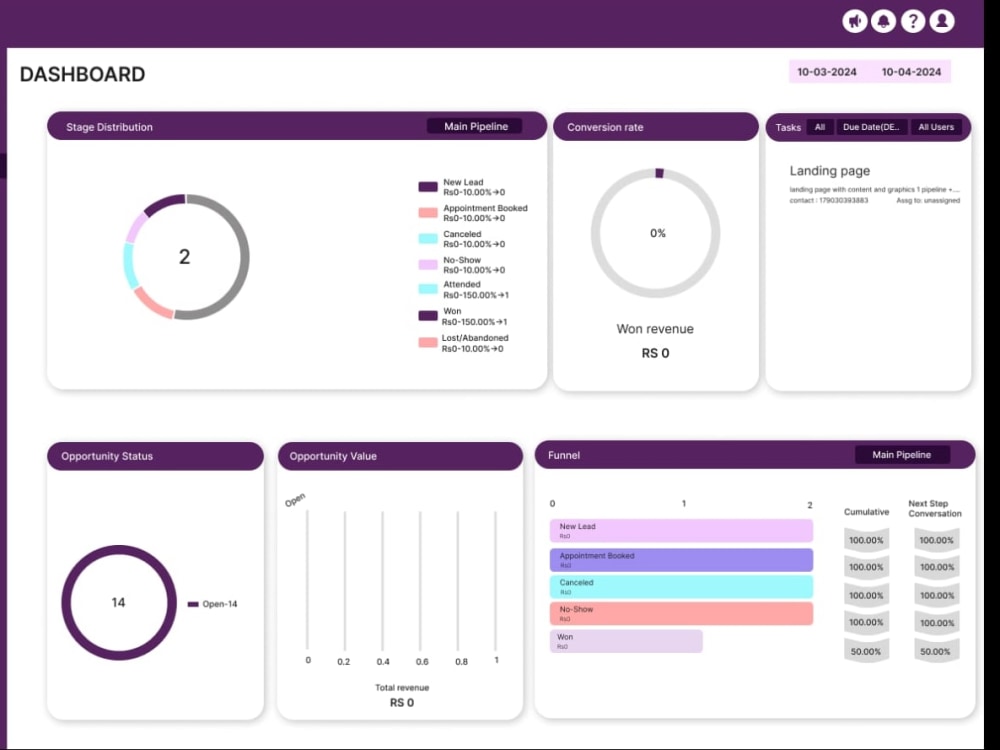
Task: Click the 50.00% Cumulative value
Action: pos(865,651)
